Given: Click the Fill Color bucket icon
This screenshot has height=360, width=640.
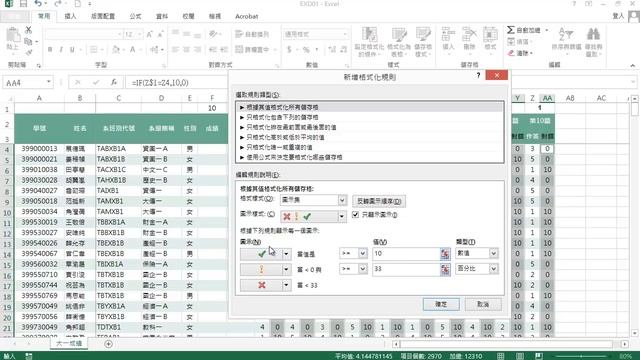Looking at the screenshot, I should pos(116,50).
